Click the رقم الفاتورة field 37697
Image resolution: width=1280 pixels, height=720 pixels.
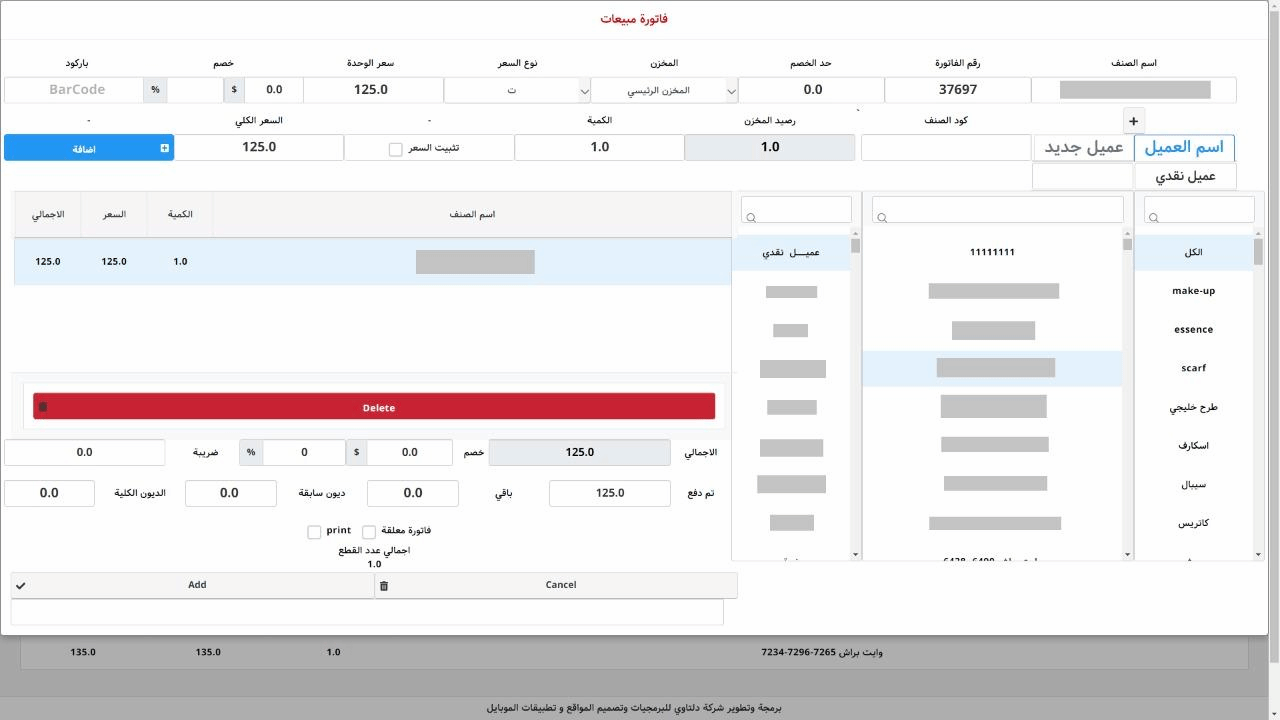(x=958, y=90)
